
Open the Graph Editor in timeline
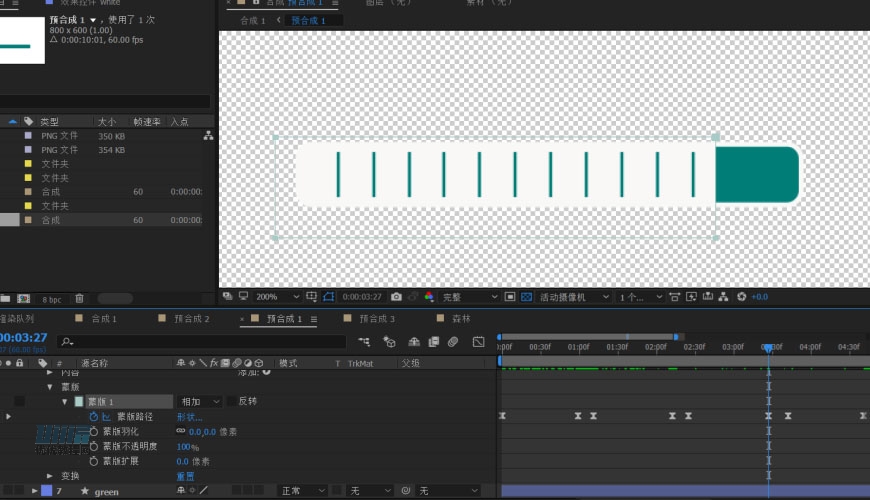coord(478,342)
